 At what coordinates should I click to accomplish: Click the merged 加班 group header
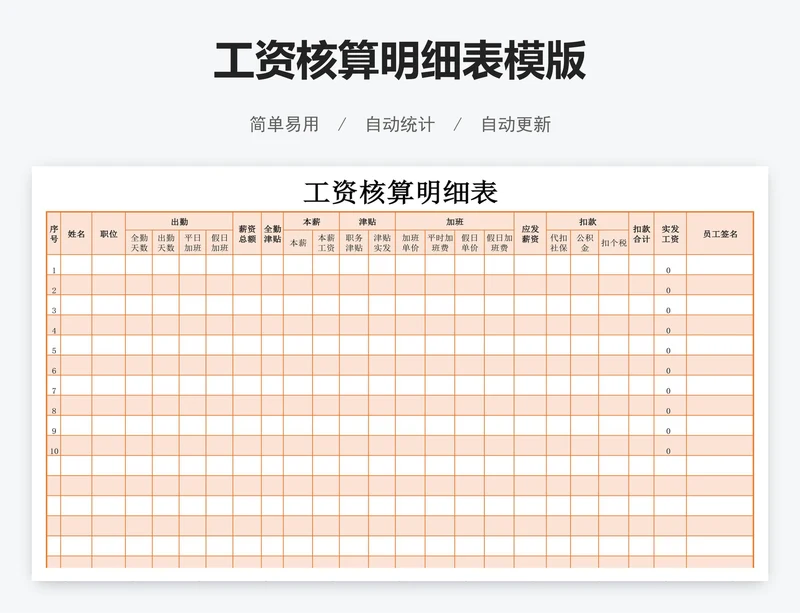point(455,222)
